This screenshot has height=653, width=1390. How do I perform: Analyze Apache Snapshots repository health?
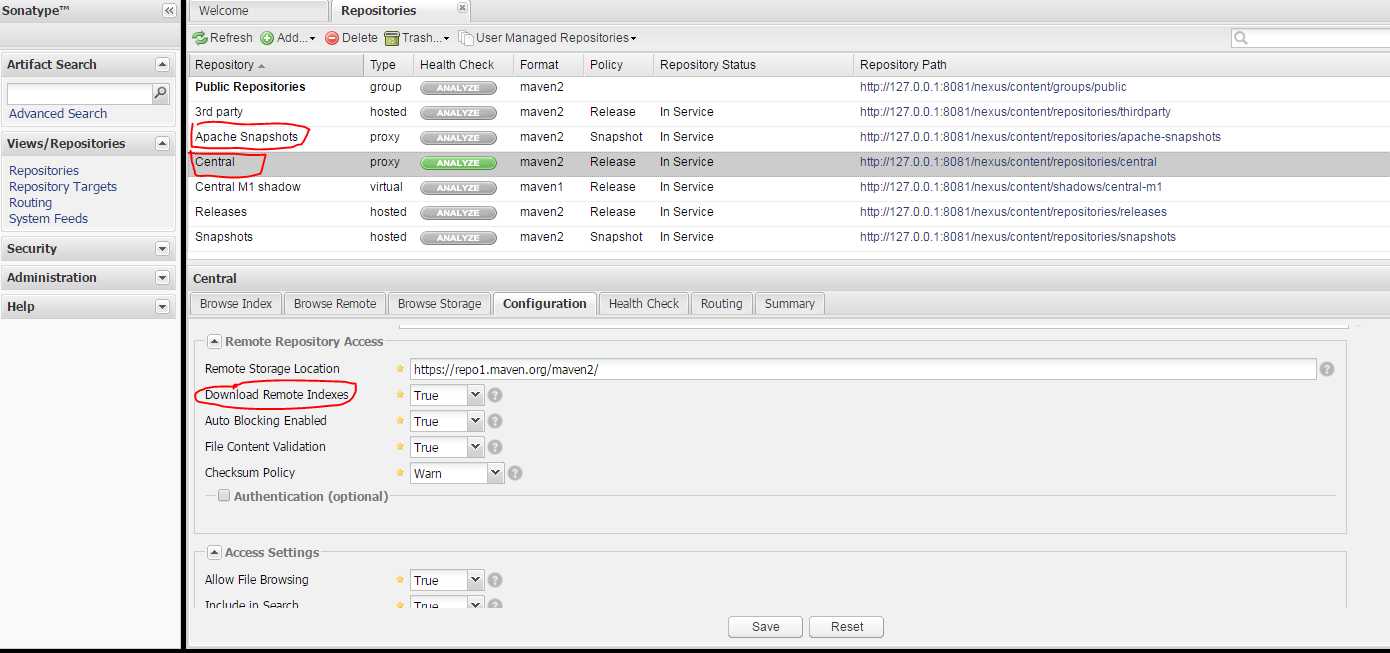[x=458, y=138]
